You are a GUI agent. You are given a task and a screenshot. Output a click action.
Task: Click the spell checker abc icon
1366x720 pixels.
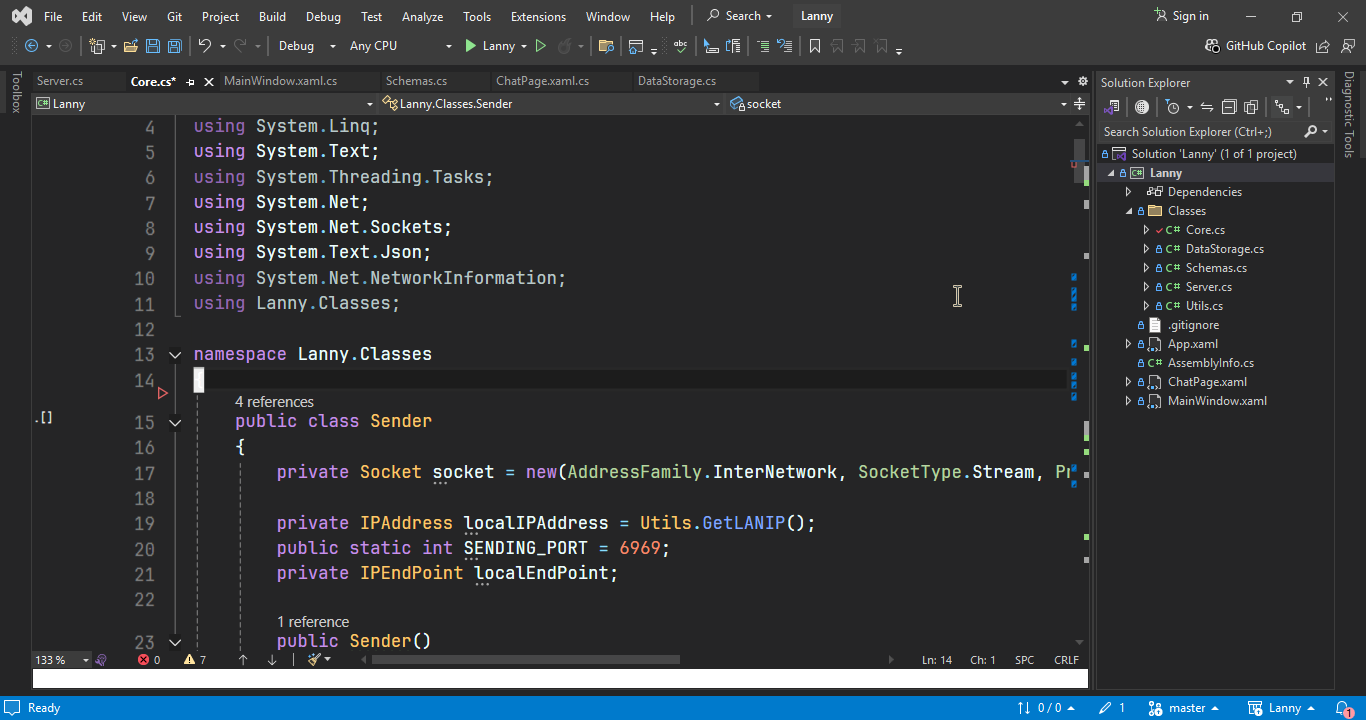click(681, 46)
